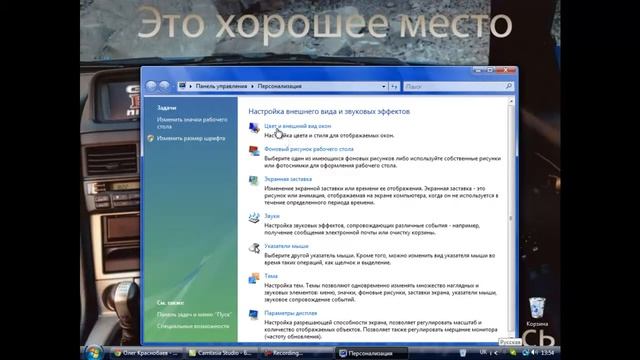Open 'Панель задач и меню Пуск' link

point(194,315)
